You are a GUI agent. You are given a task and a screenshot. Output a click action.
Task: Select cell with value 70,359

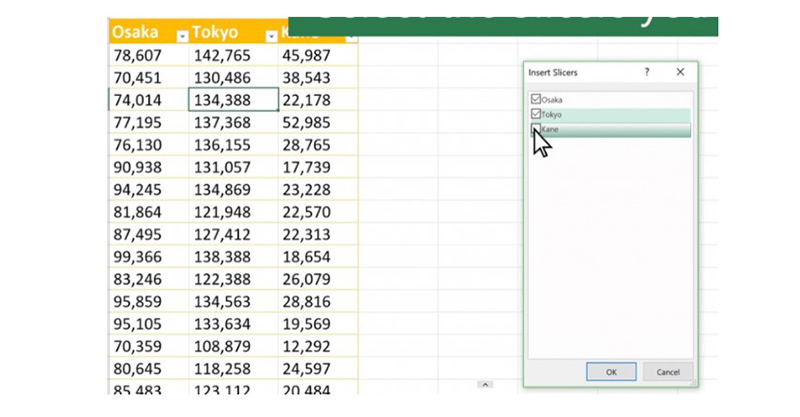point(149,347)
